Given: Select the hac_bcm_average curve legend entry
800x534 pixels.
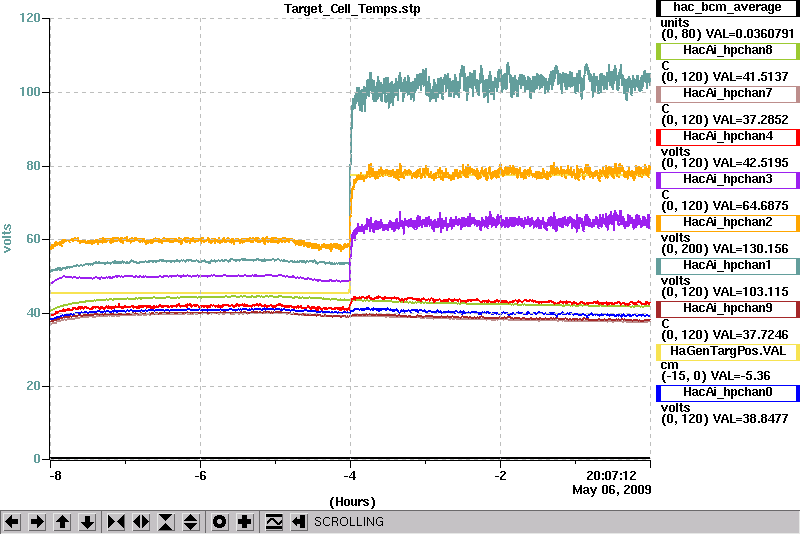Looking at the screenshot, I should (728, 8).
